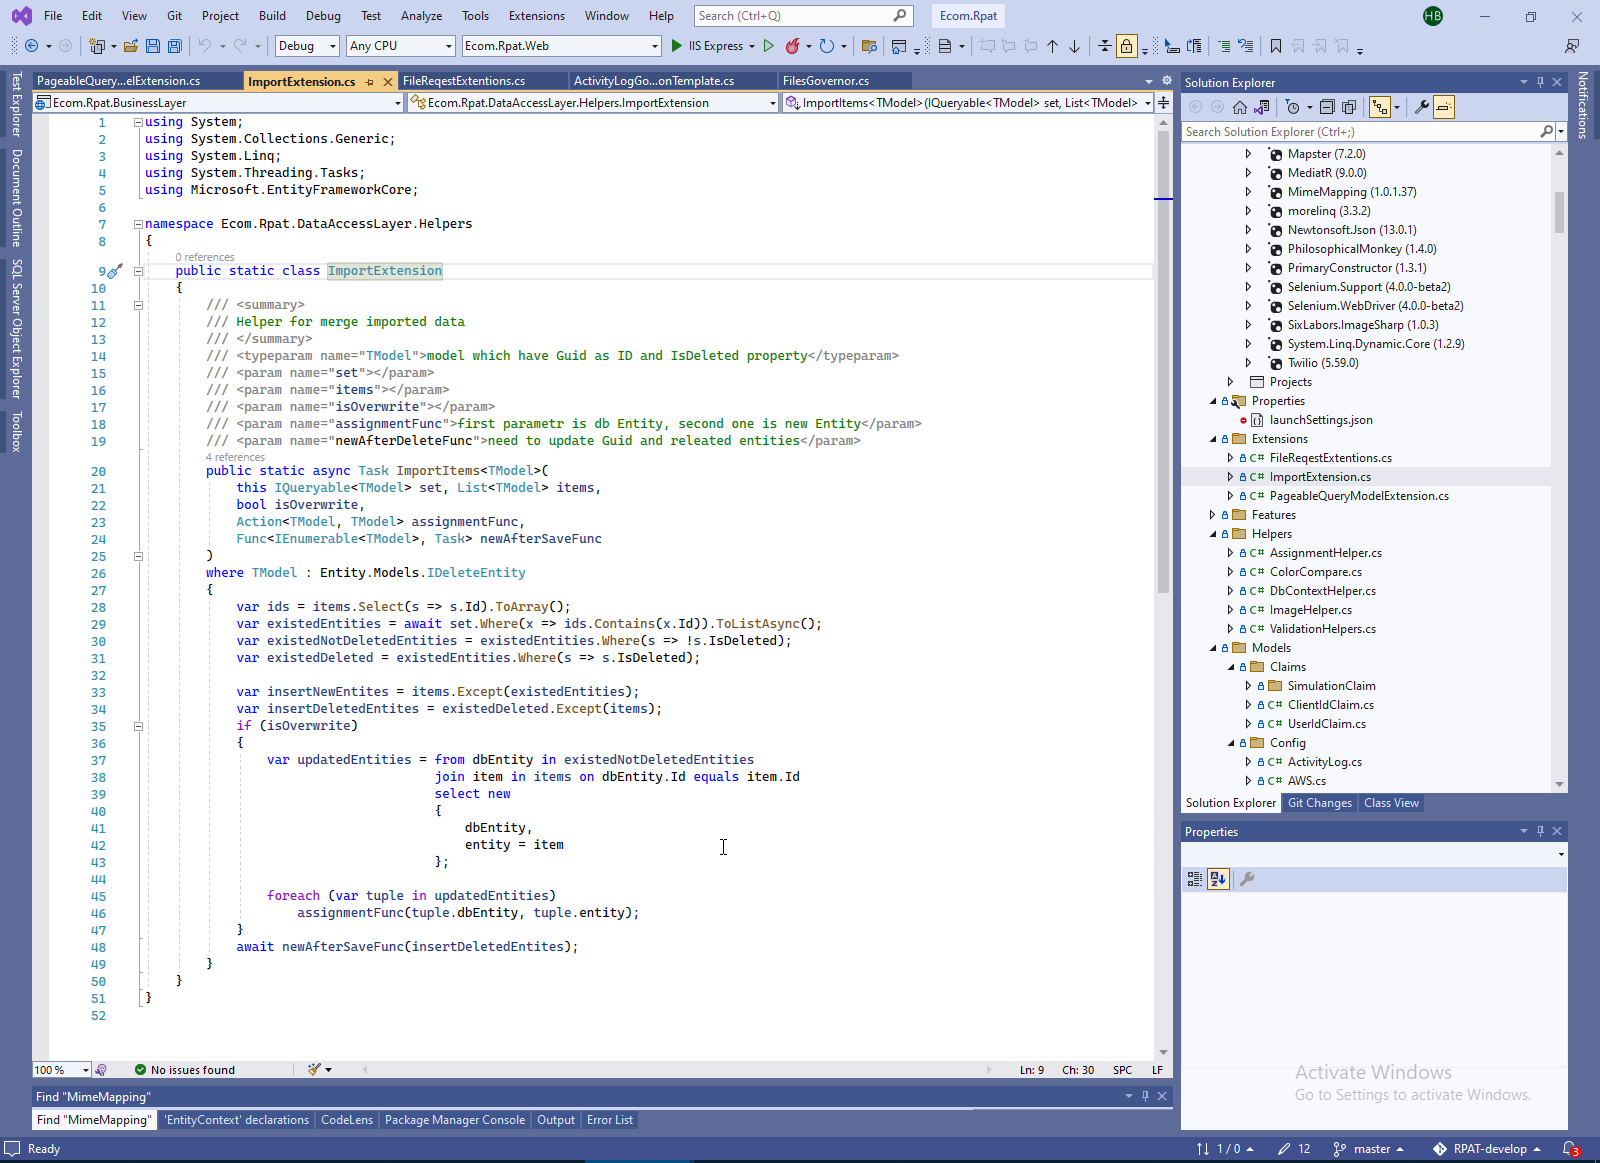Click the Search Solution Explorer input field
The image size is (1600, 1163).
coord(1360,132)
